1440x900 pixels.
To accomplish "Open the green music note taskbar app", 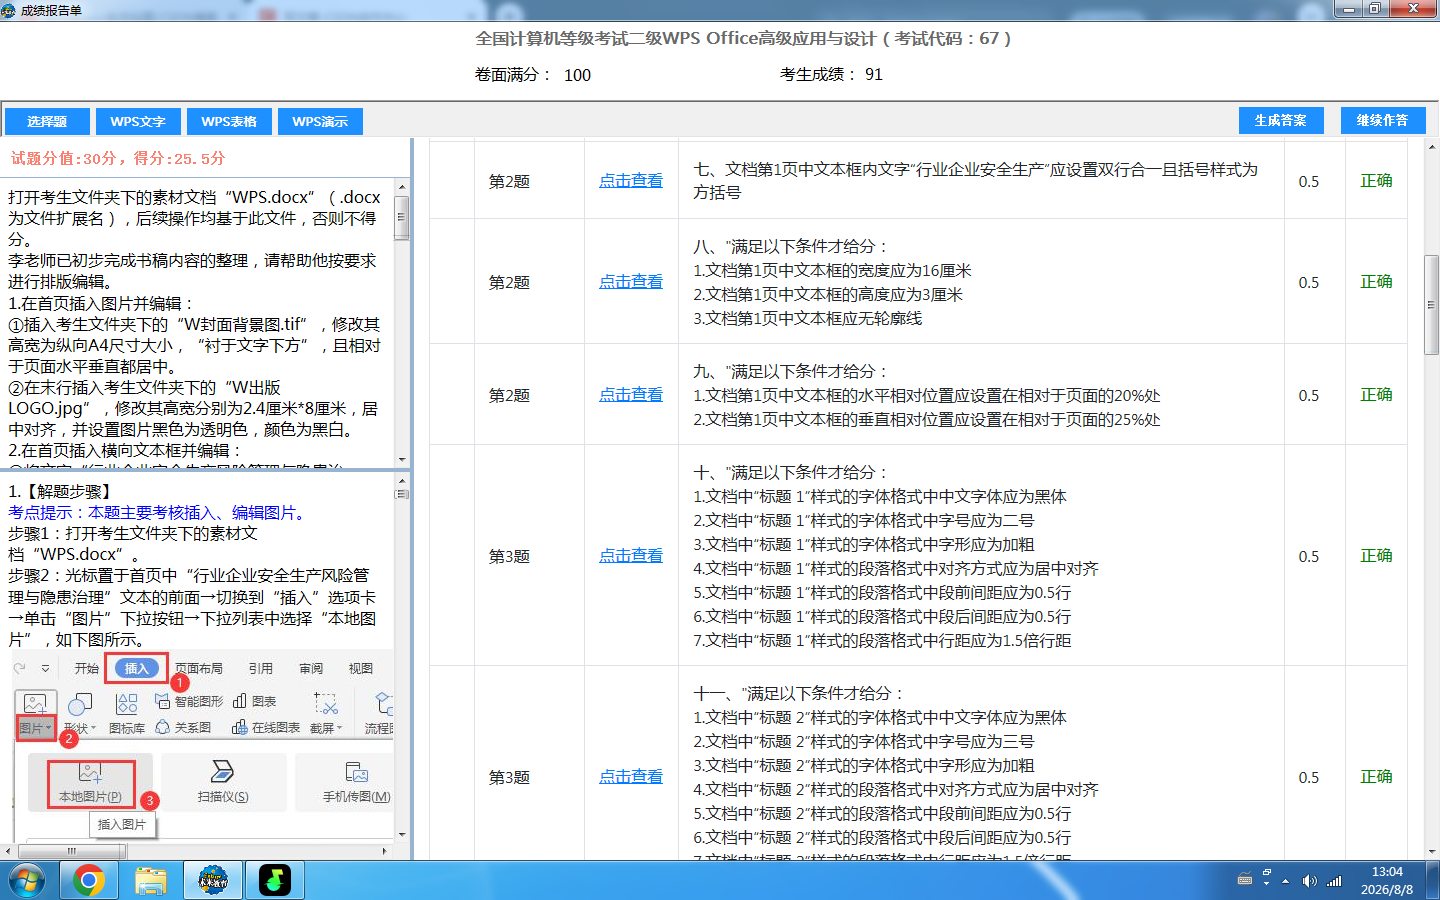I will pyautogui.click(x=275, y=881).
